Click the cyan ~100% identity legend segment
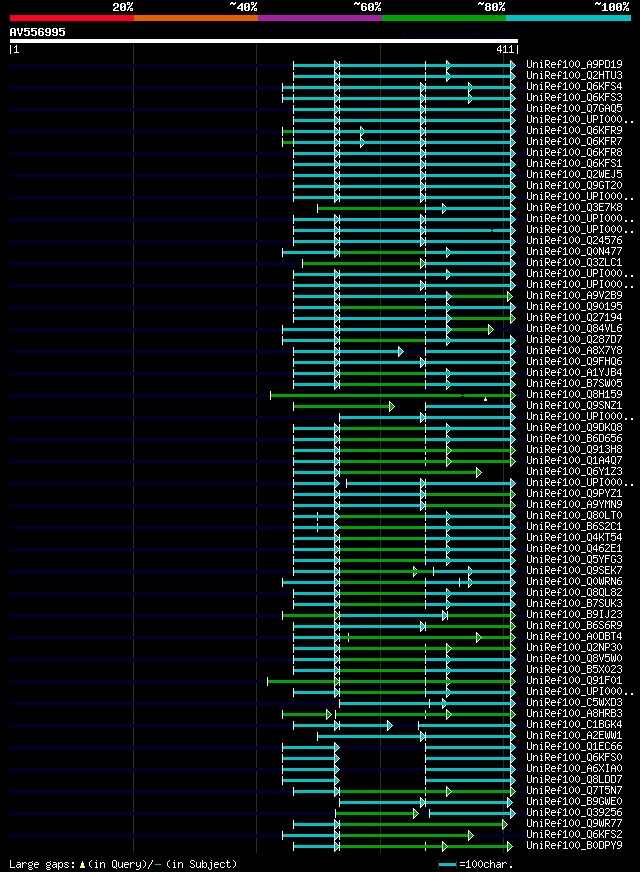This screenshot has width=640, height=872. tap(568, 18)
